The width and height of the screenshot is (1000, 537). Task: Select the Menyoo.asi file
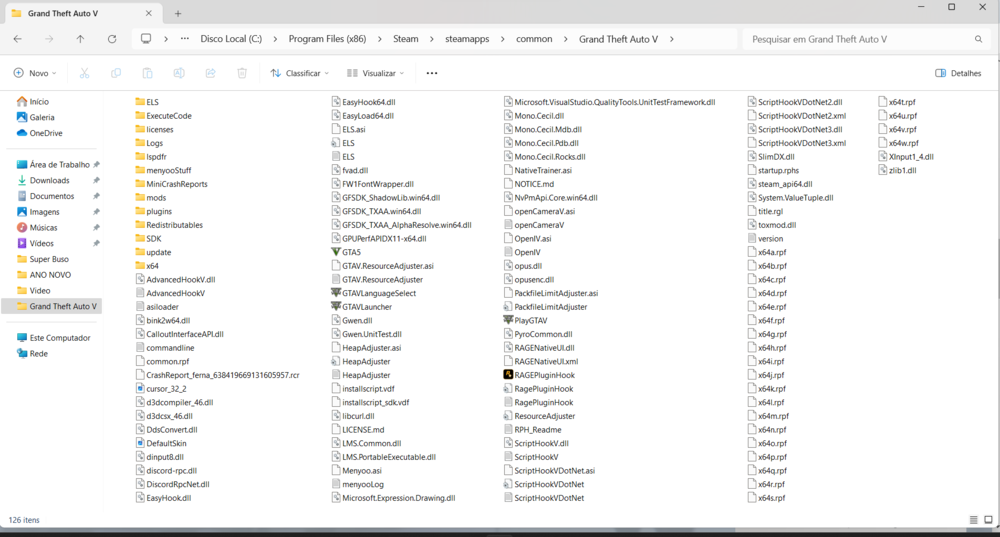click(357, 471)
